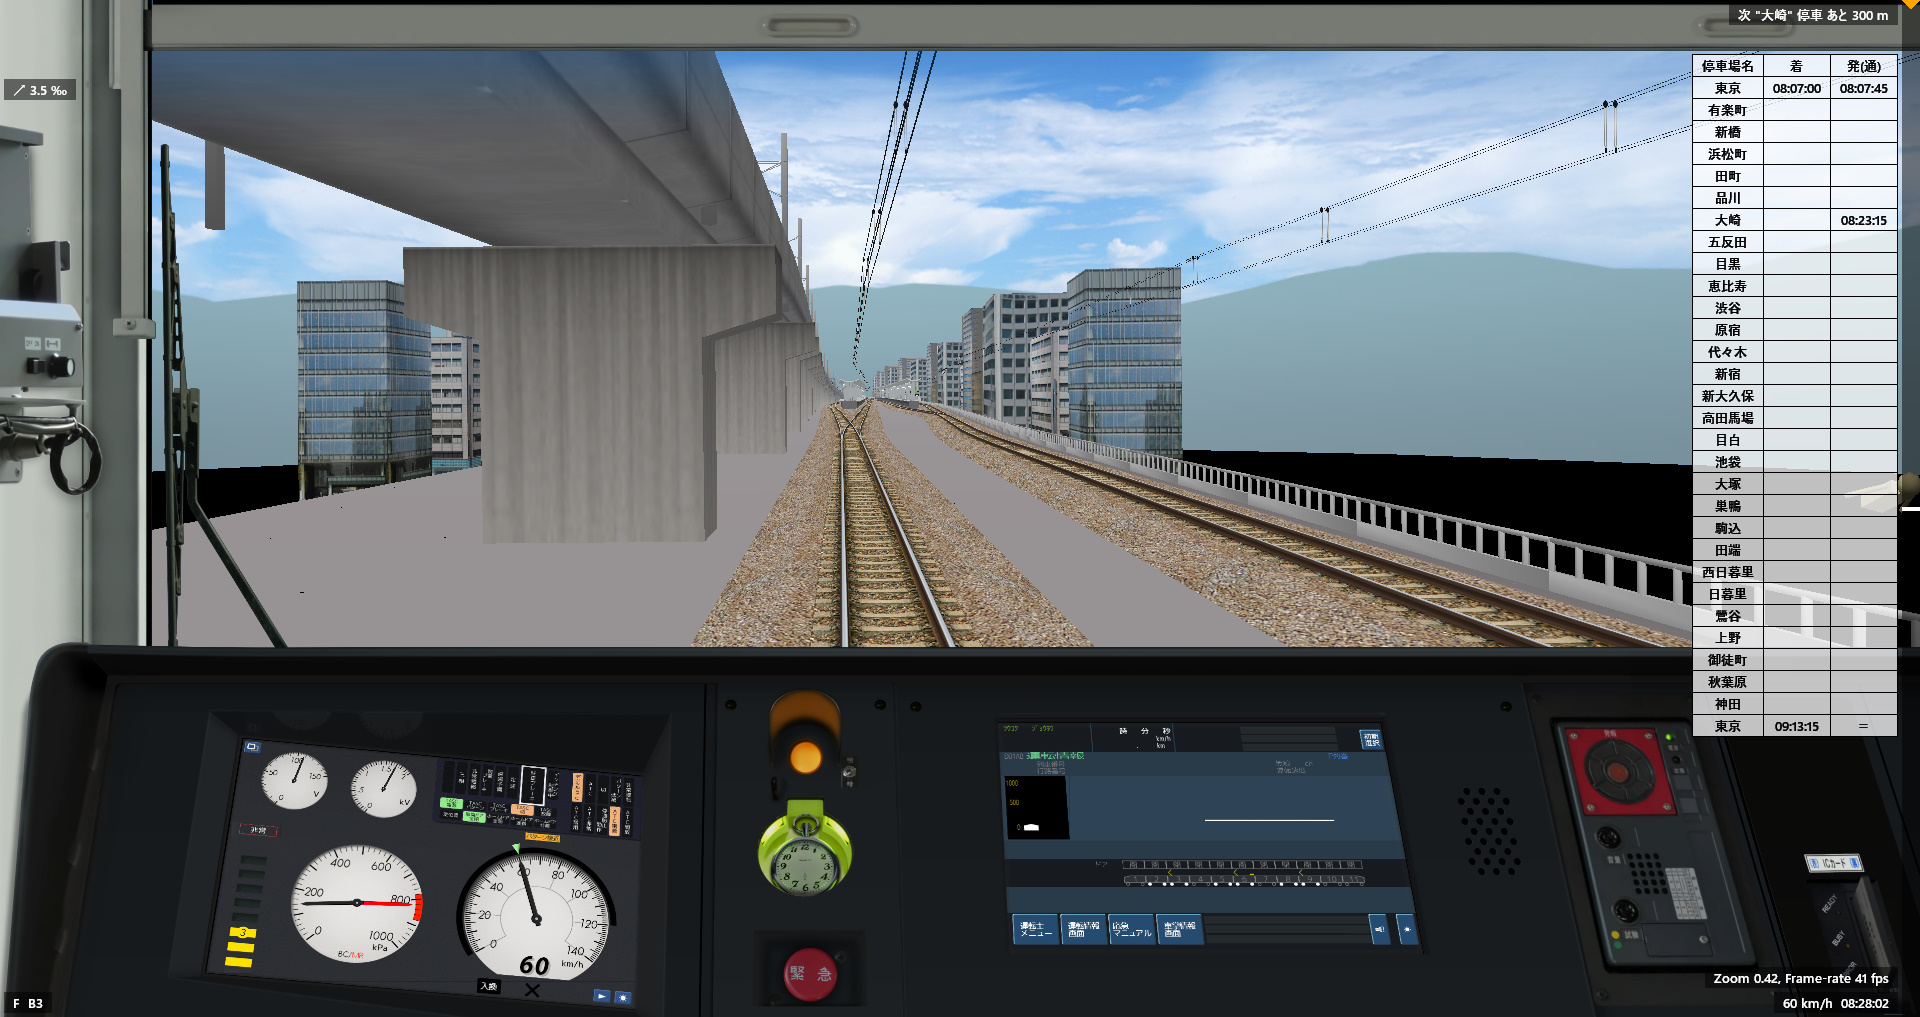
Task: Open the 応急マニュアル screen
Action: tap(1131, 929)
